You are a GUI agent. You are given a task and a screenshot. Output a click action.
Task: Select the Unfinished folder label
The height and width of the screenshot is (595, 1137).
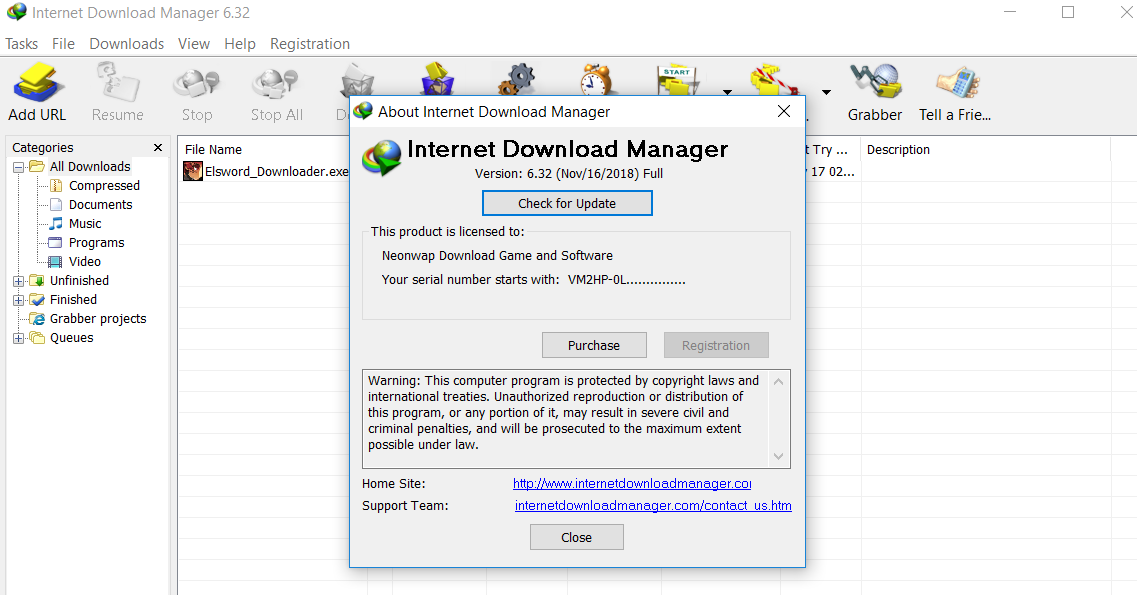coord(79,280)
